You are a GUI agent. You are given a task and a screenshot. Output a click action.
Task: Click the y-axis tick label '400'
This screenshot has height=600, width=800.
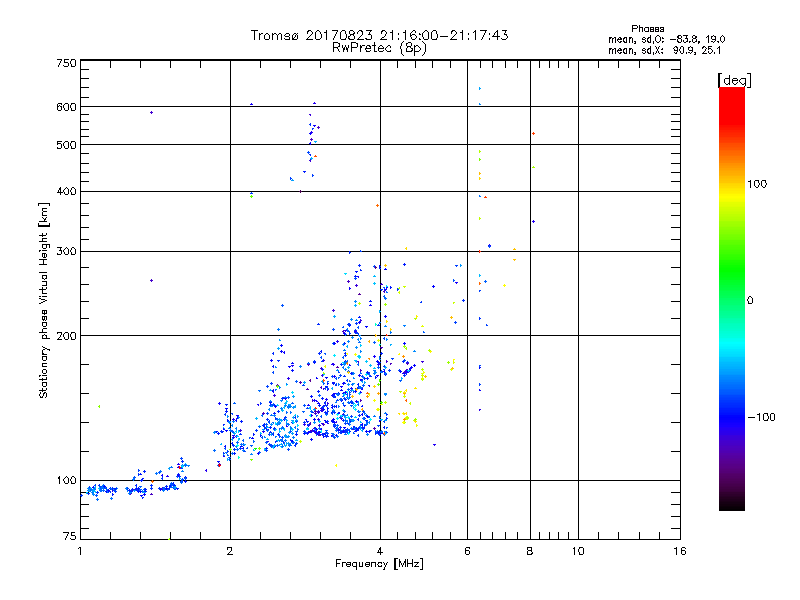point(66,191)
